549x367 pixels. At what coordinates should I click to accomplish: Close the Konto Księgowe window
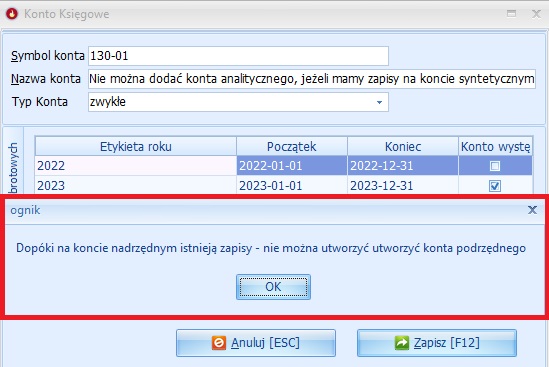coord(536,14)
